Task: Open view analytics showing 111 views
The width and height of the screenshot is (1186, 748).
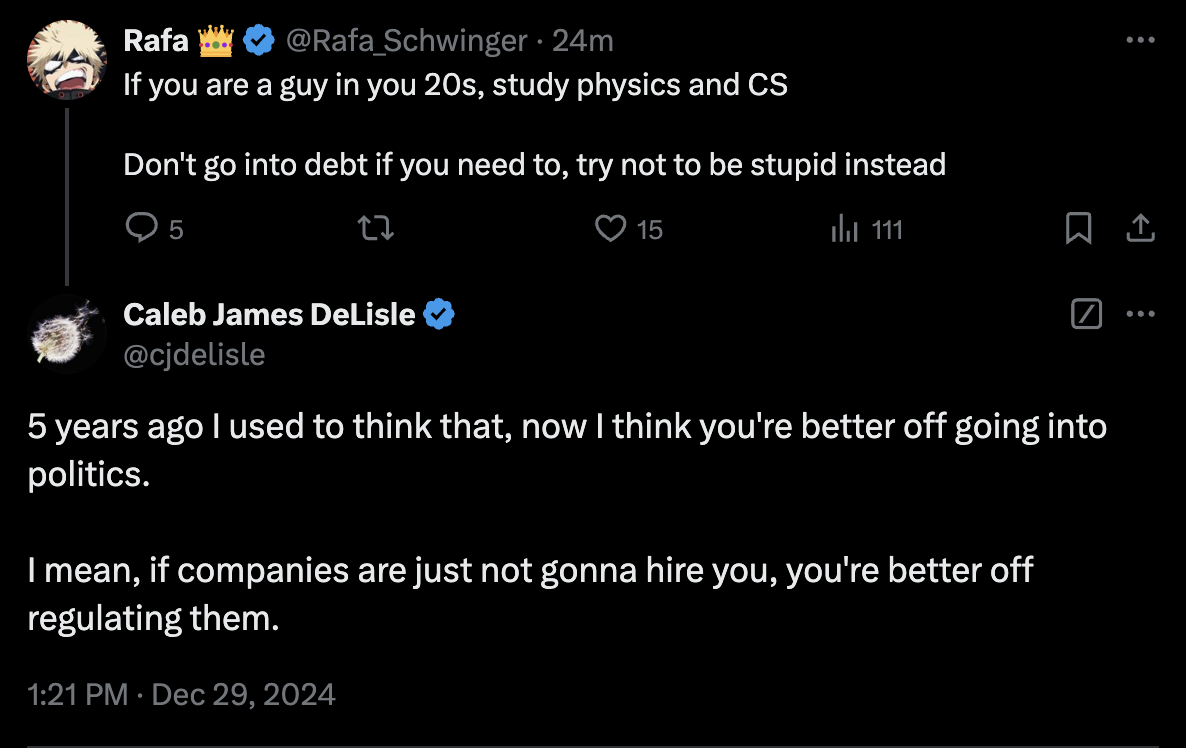Action: [x=867, y=228]
